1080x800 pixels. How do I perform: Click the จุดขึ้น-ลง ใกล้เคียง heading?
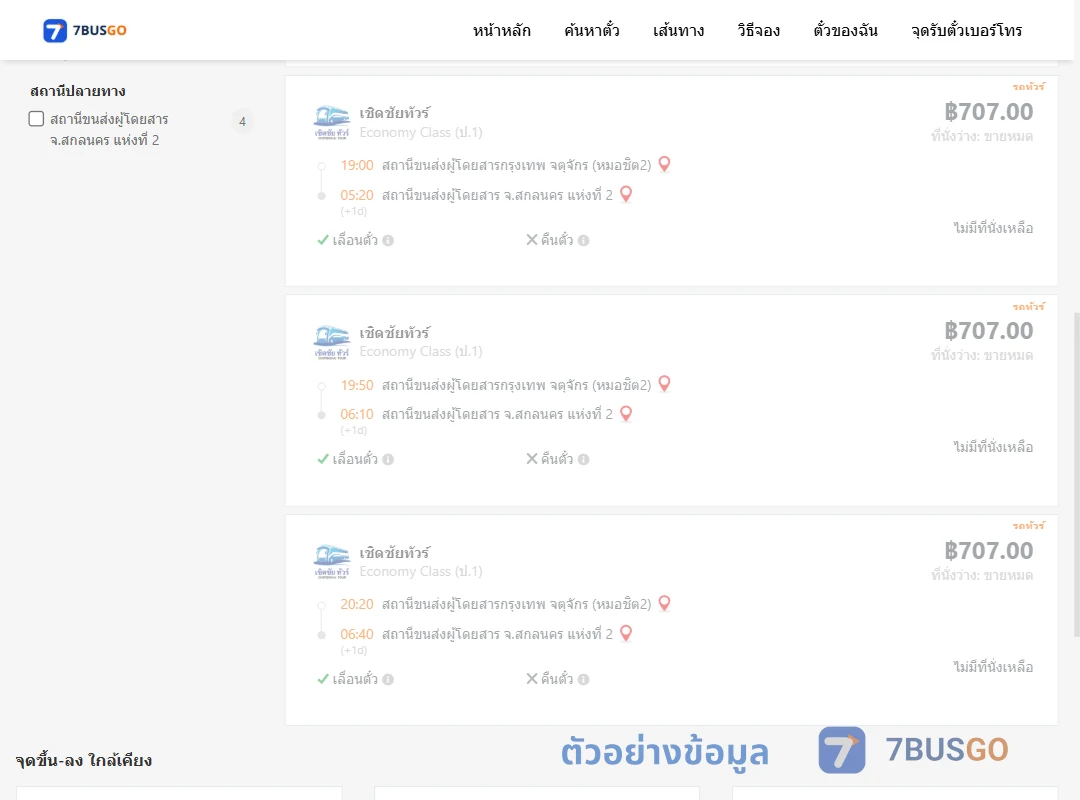point(84,760)
